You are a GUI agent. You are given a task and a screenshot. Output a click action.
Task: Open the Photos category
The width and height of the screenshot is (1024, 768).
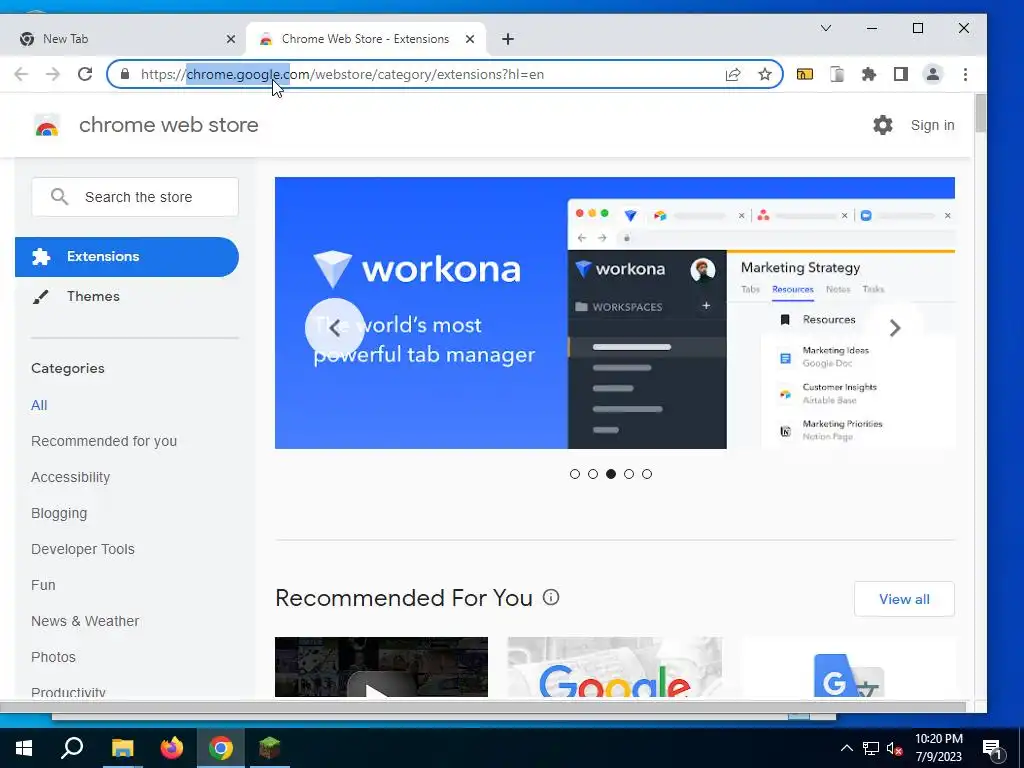coord(54,657)
